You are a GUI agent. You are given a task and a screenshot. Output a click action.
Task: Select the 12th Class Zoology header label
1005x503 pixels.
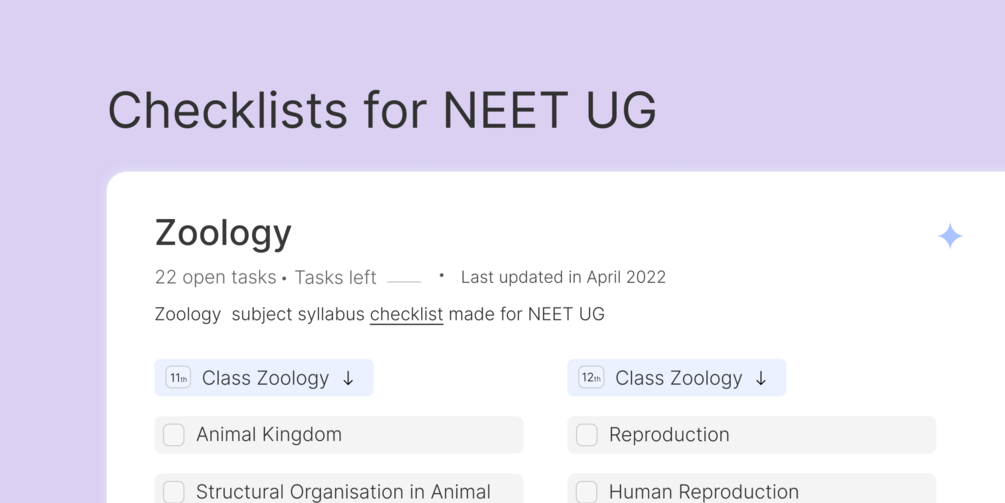(678, 378)
